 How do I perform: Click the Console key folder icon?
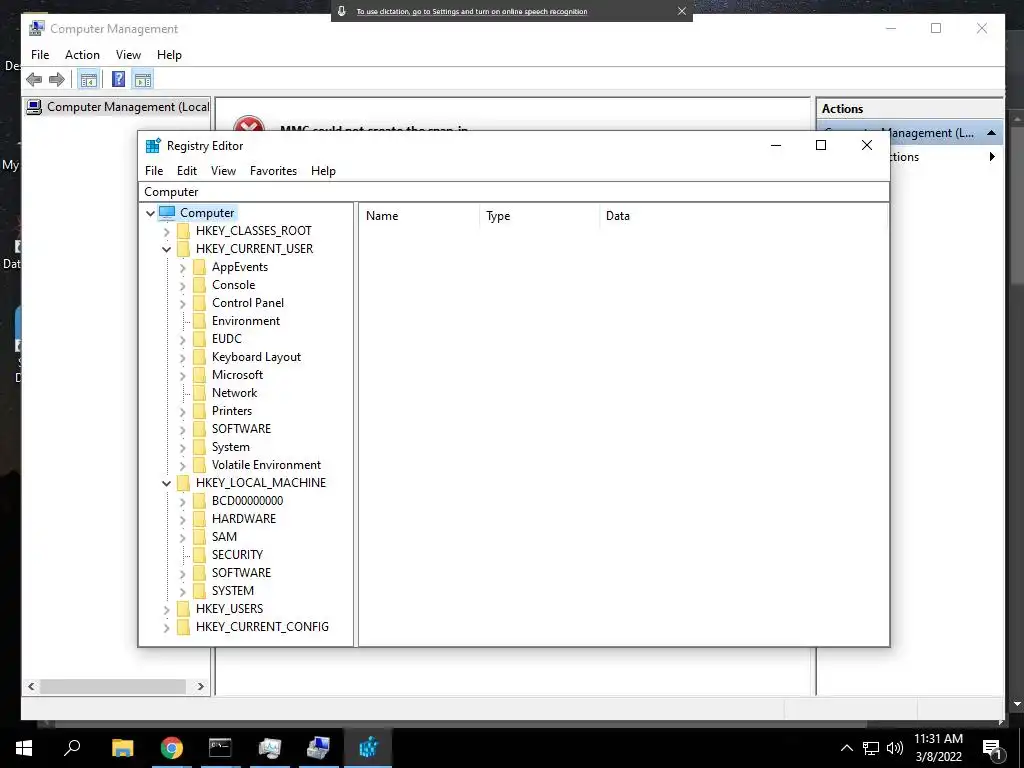coord(199,285)
